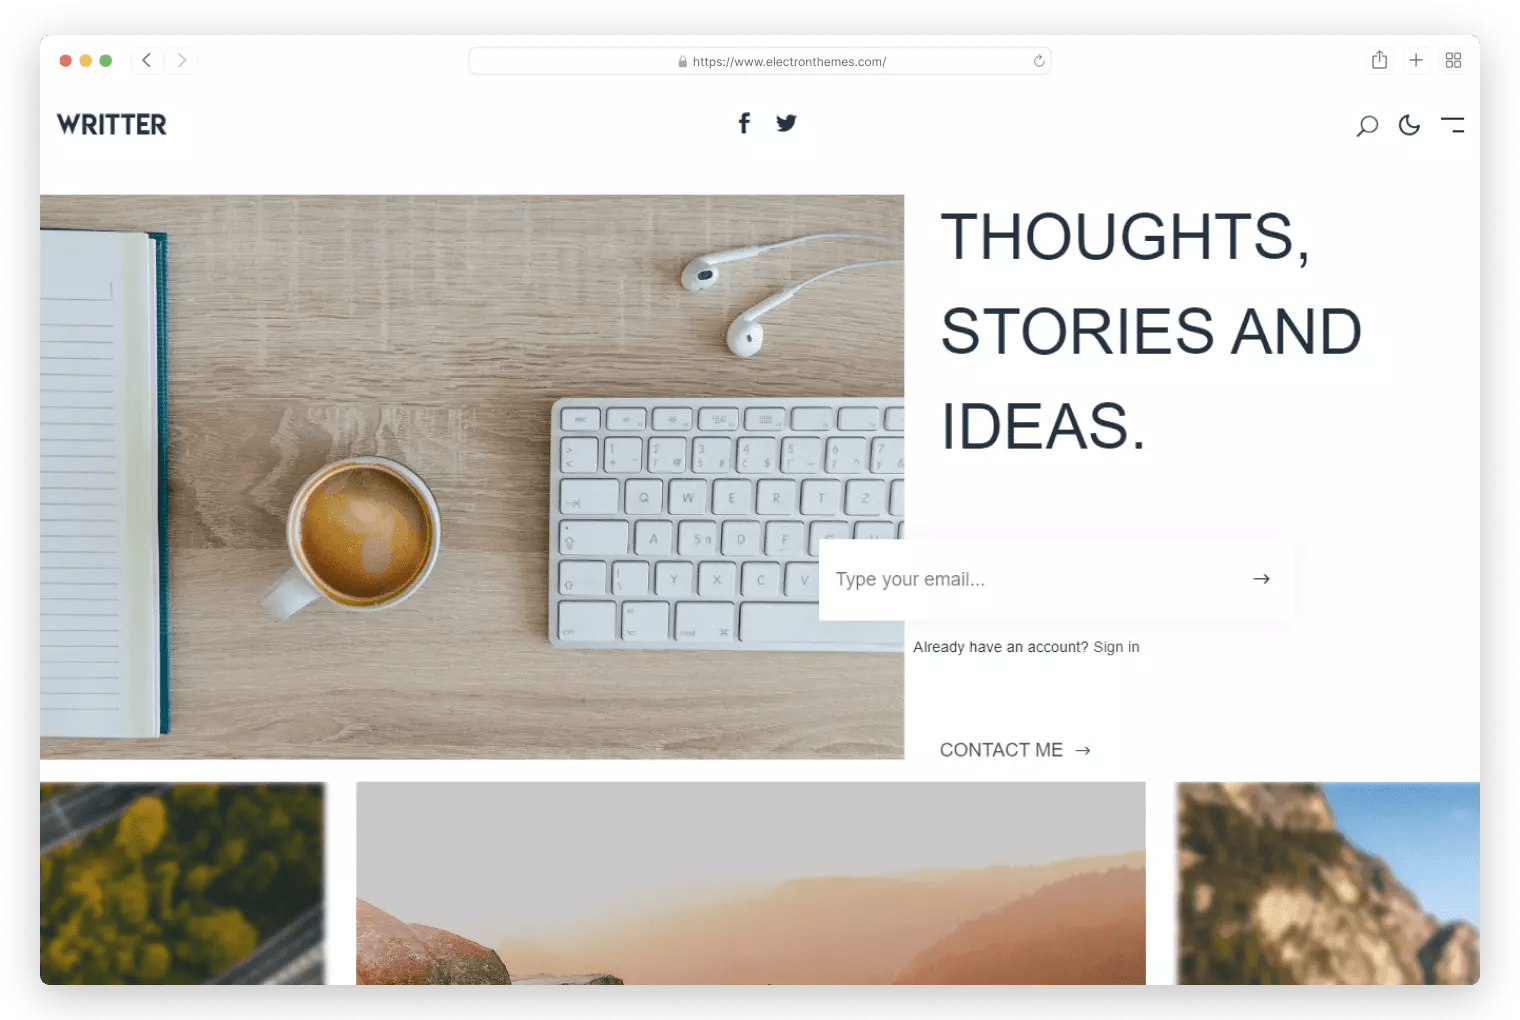The width and height of the screenshot is (1520, 1020).
Task: Open the rocky cliff thumbnail post
Action: pyautogui.click(x=1328, y=883)
